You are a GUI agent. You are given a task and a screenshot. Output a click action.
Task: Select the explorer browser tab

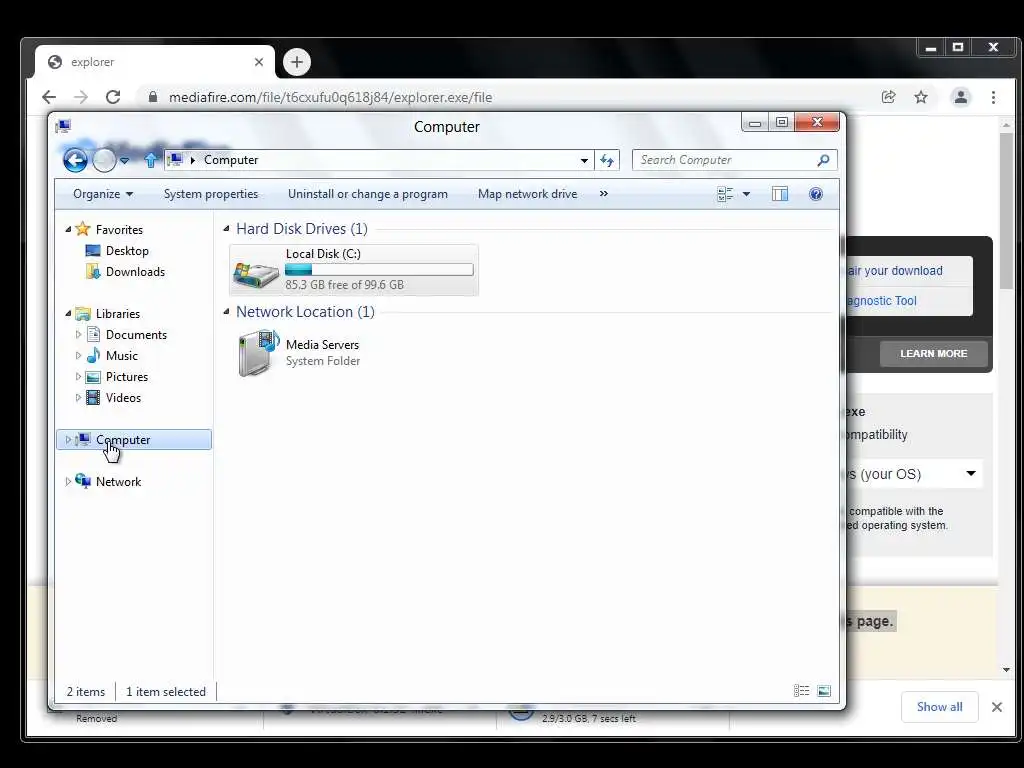(155, 62)
